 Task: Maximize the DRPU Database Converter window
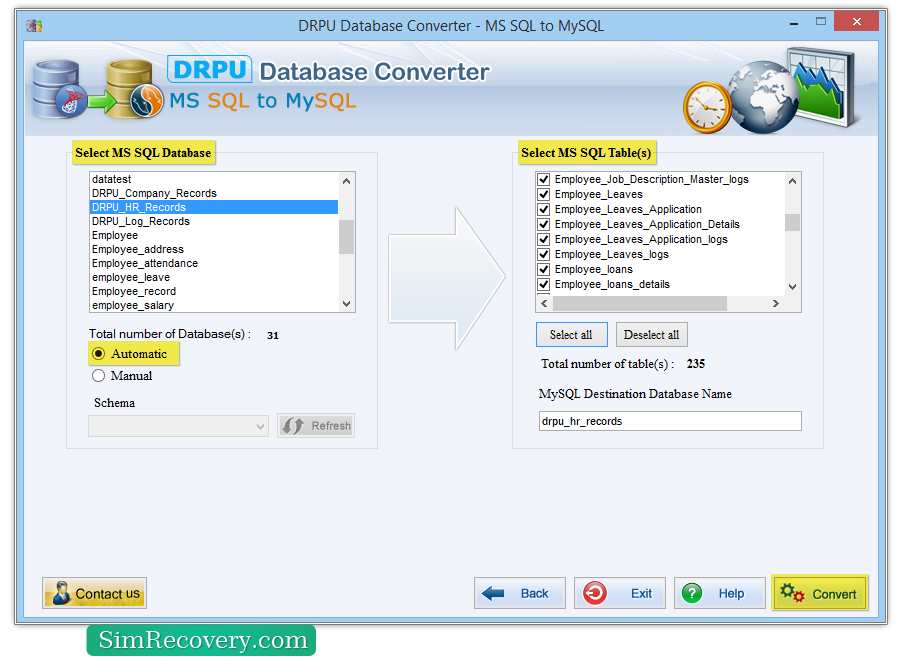pos(821,22)
